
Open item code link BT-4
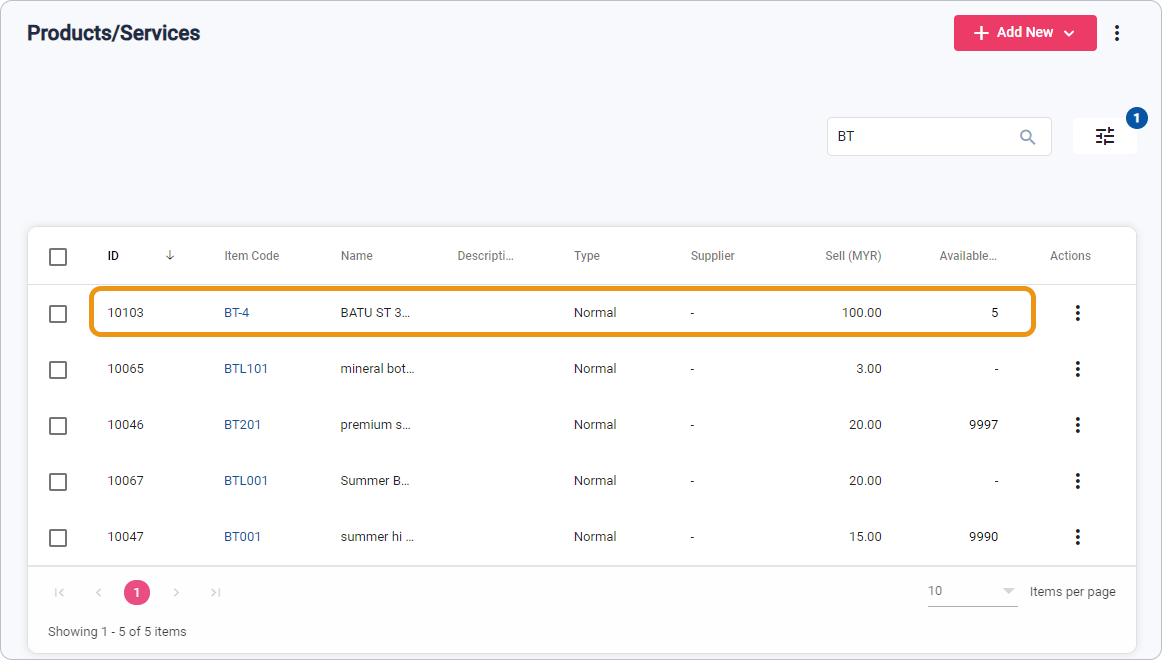tap(236, 313)
